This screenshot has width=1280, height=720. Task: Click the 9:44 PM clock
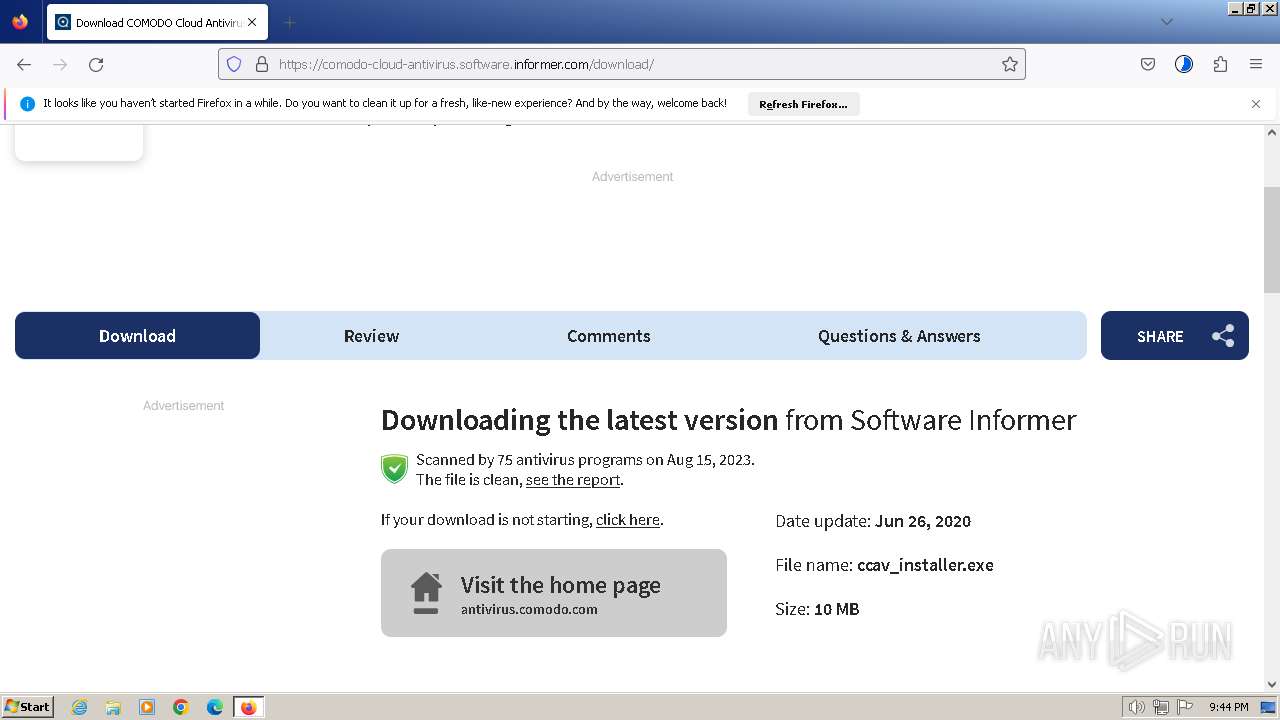point(1229,707)
